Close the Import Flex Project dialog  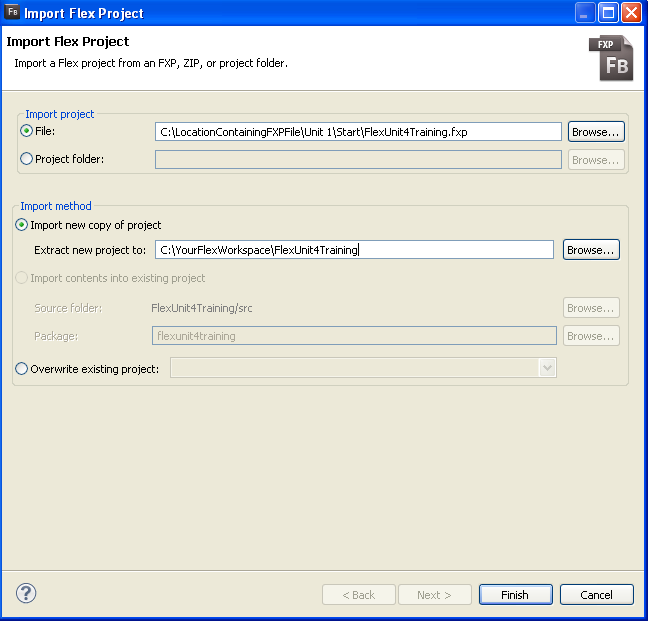(x=631, y=13)
